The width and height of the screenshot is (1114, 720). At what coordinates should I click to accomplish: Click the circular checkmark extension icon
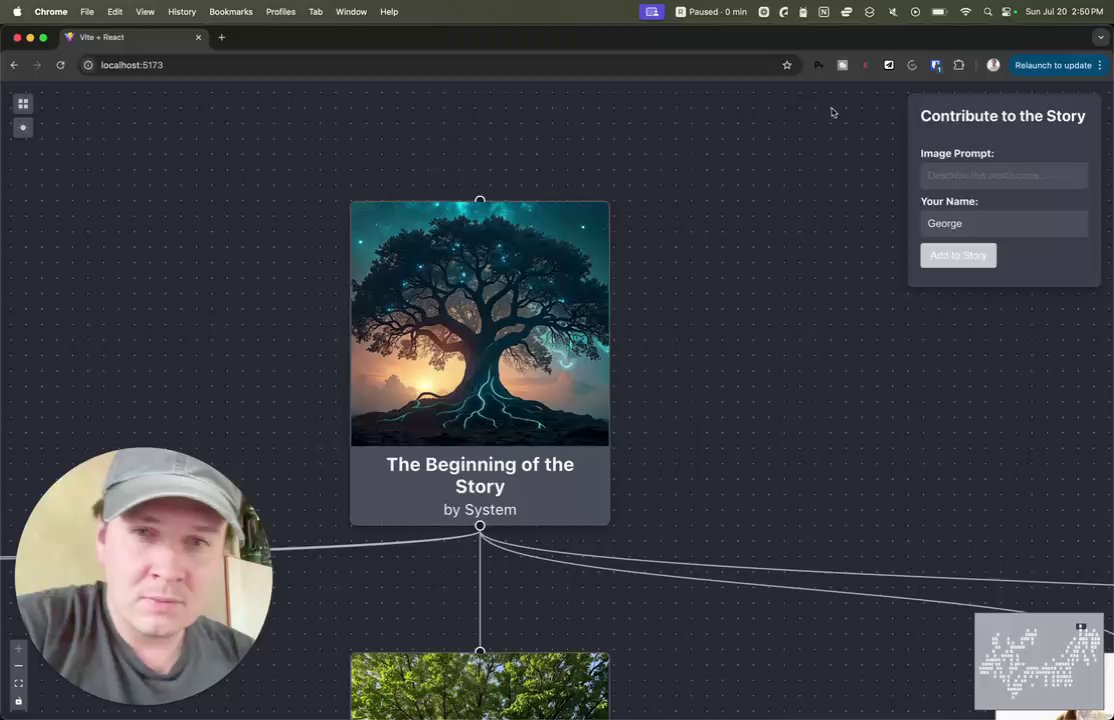click(912, 65)
